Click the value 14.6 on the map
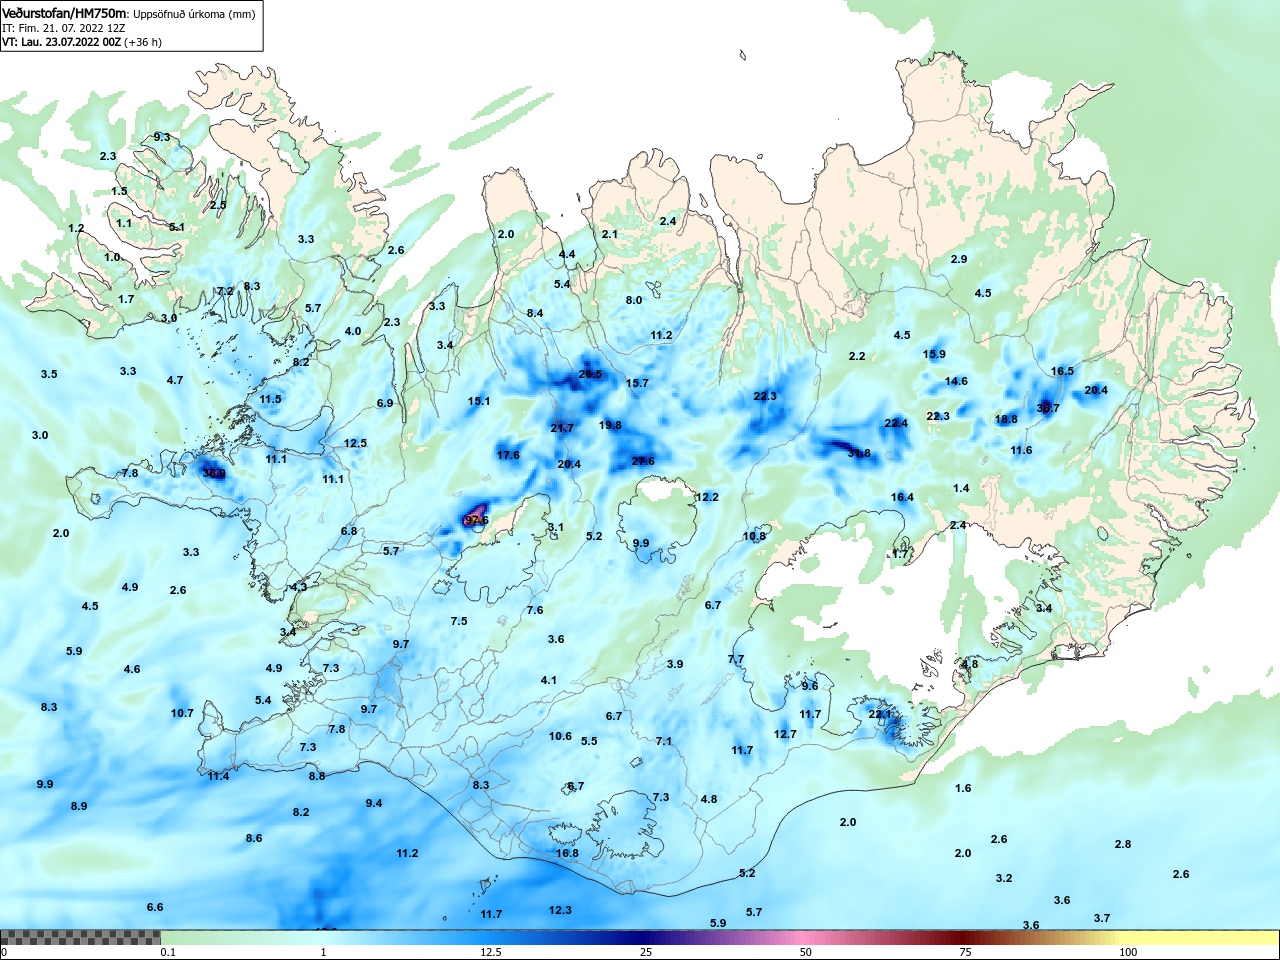 (957, 381)
